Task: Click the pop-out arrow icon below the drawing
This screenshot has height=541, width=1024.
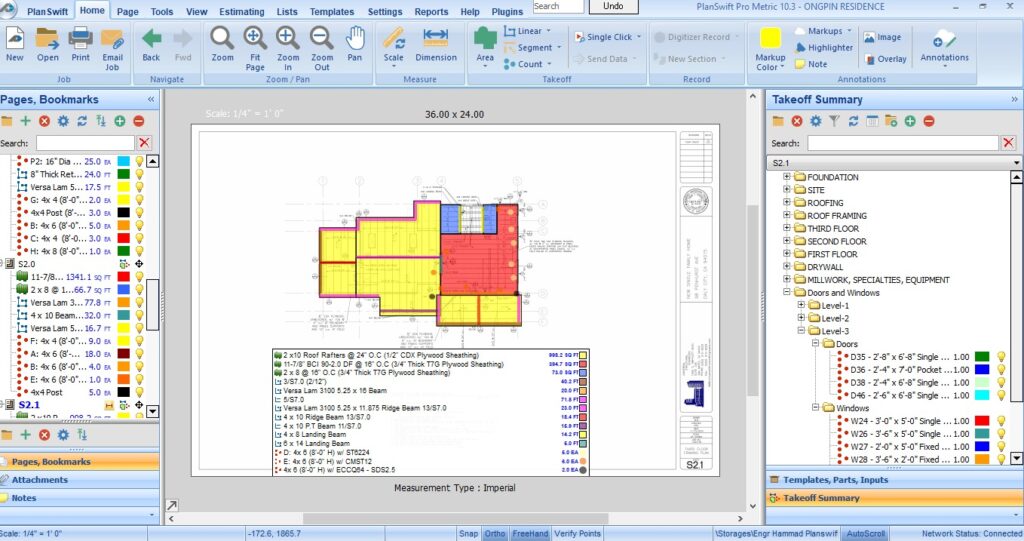Action: (x=172, y=505)
